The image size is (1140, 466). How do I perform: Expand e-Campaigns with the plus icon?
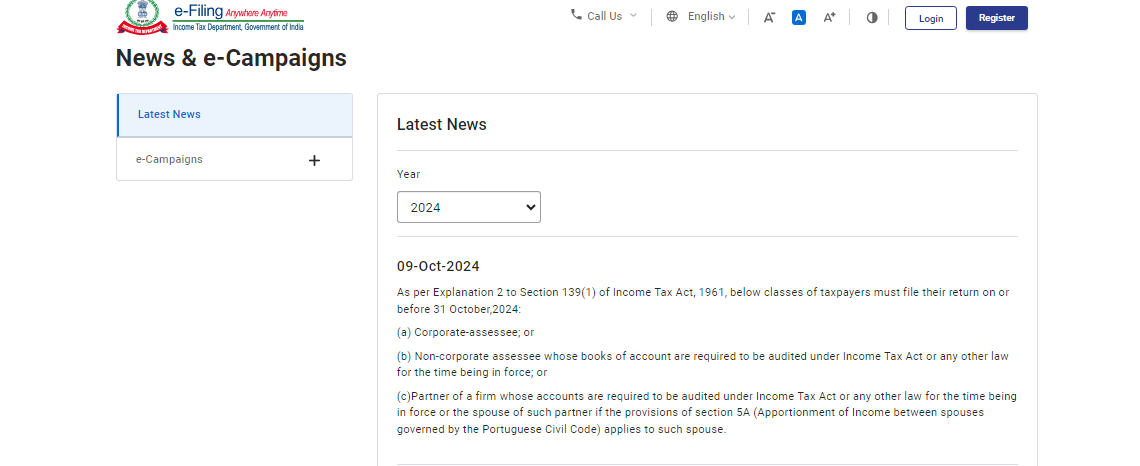[x=314, y=160]
